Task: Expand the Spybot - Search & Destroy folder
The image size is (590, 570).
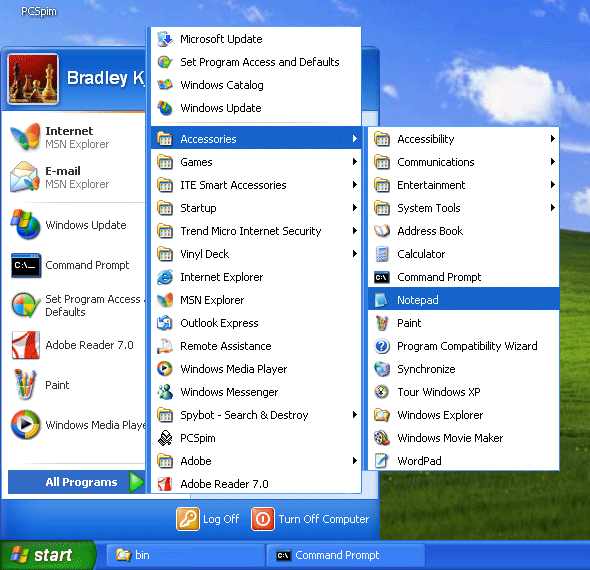Action: click(x=256, y=415)
